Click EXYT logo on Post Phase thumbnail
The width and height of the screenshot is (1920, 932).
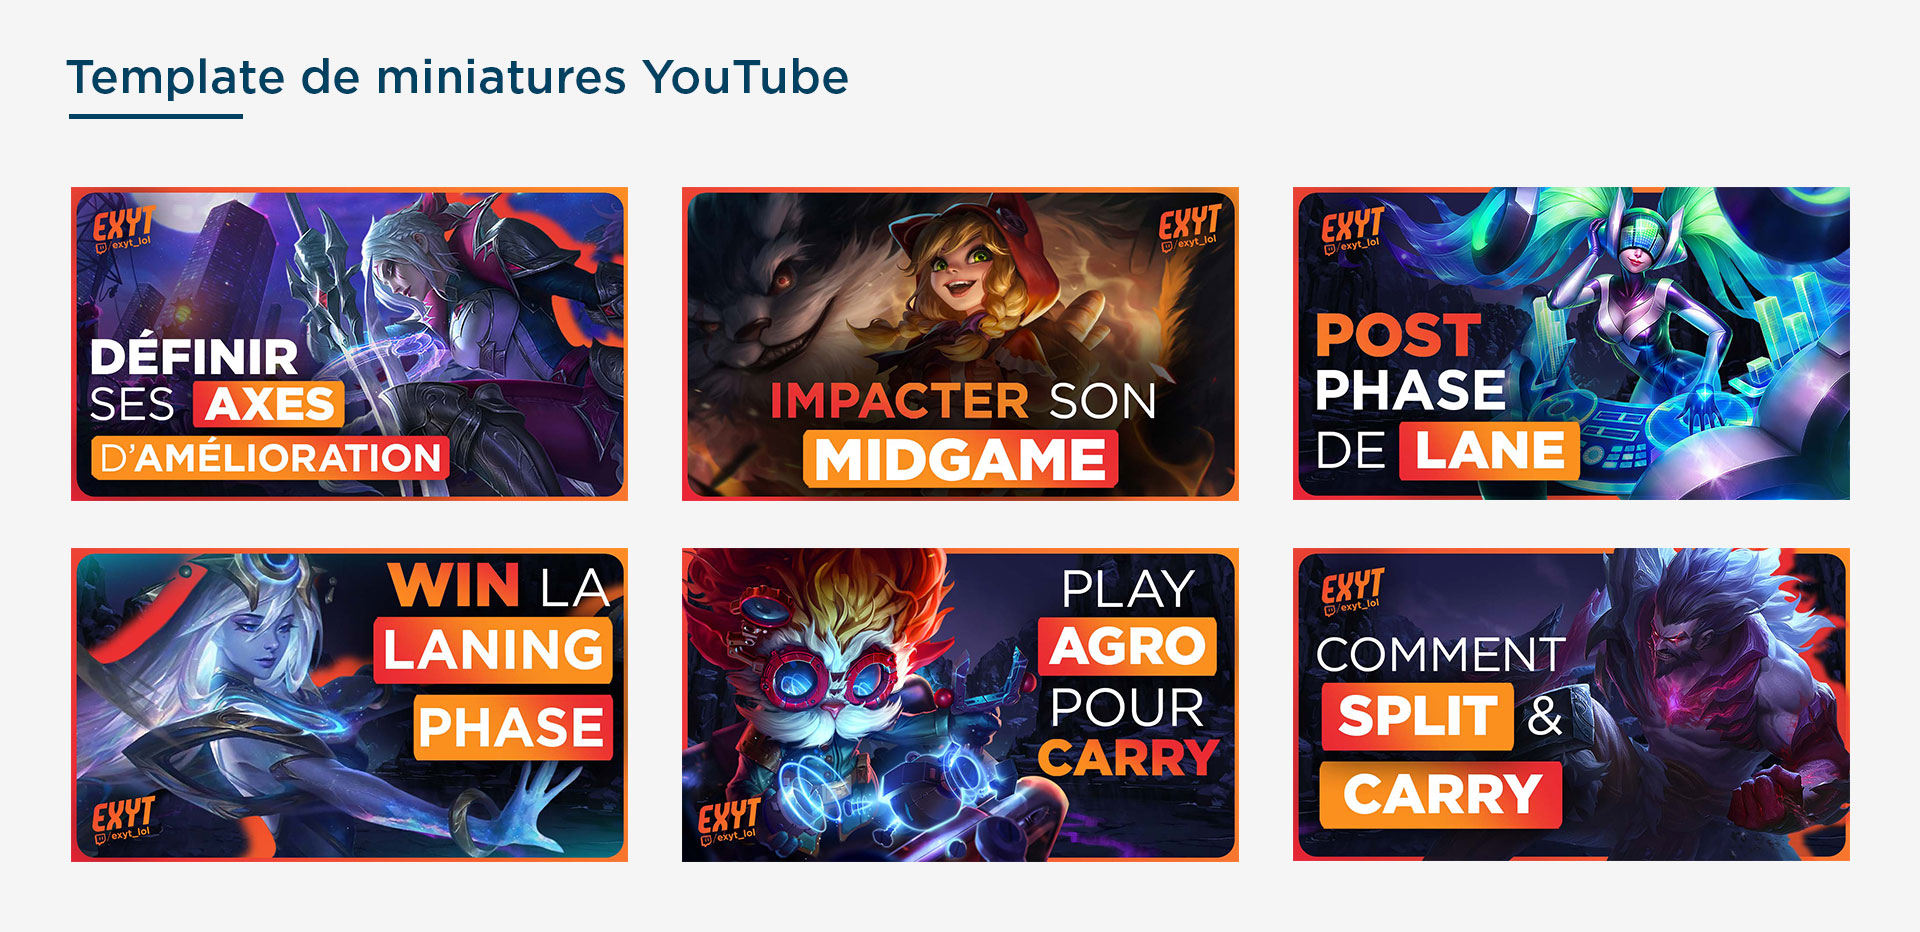point(1353,225)
